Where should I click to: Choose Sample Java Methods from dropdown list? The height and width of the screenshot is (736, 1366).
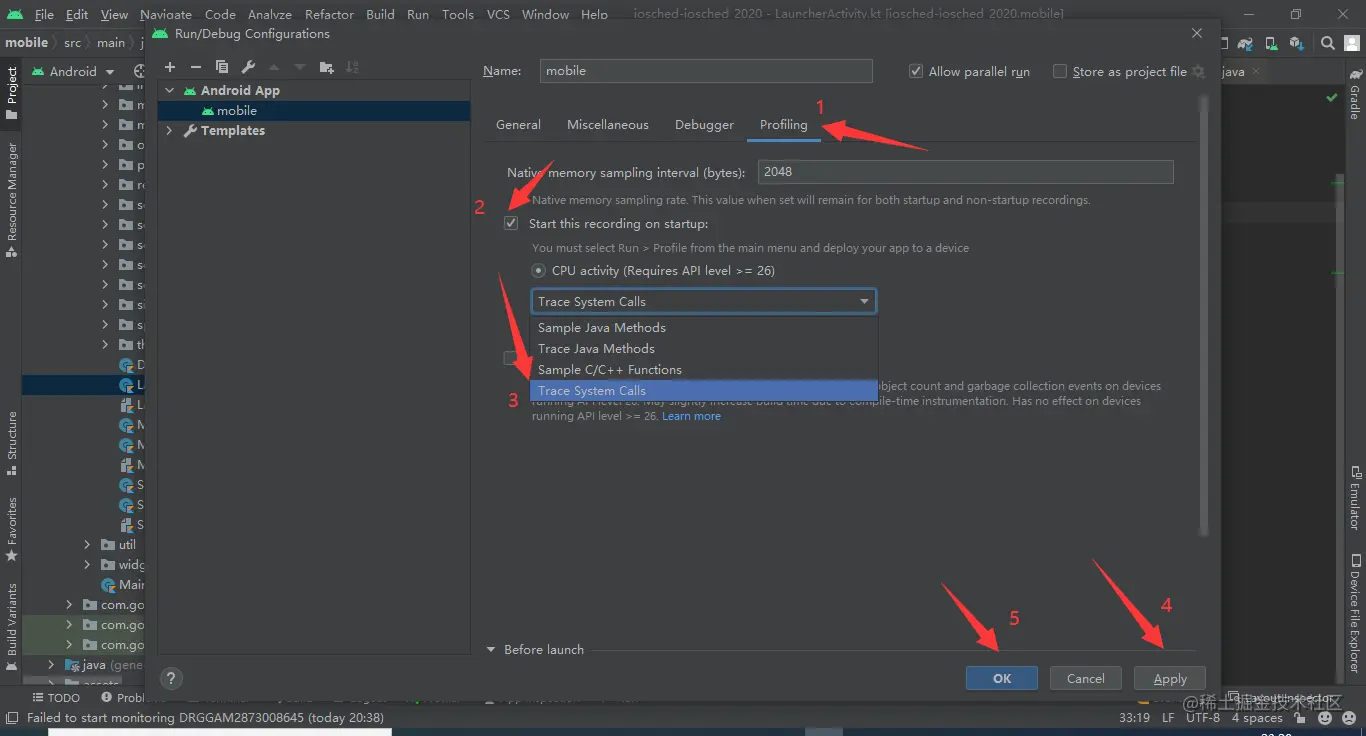pos(703,328)
